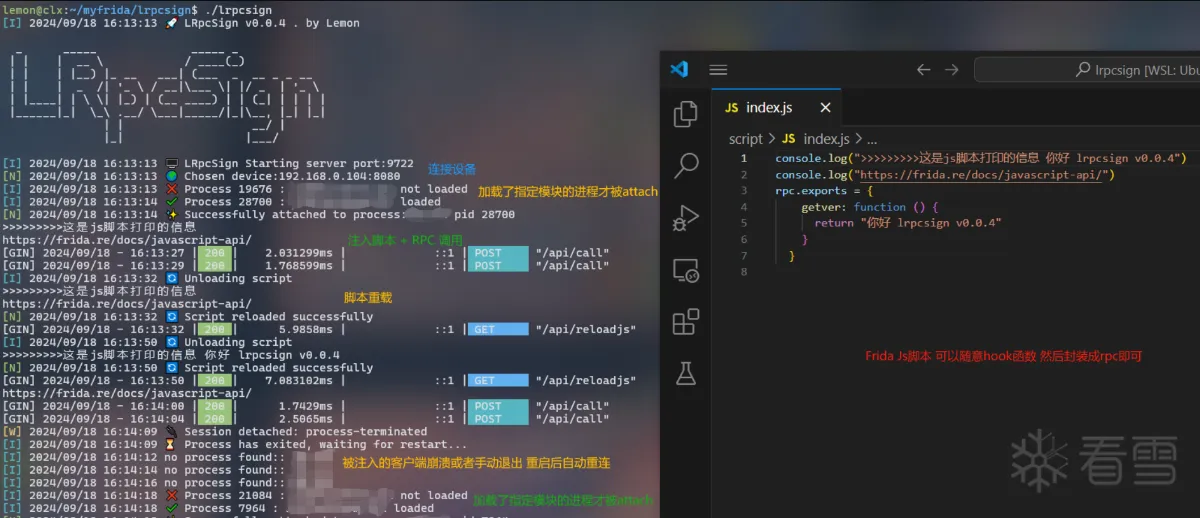
Task: Expand the breadcrumb ellipsis symbol
Action: coord(871,139)
